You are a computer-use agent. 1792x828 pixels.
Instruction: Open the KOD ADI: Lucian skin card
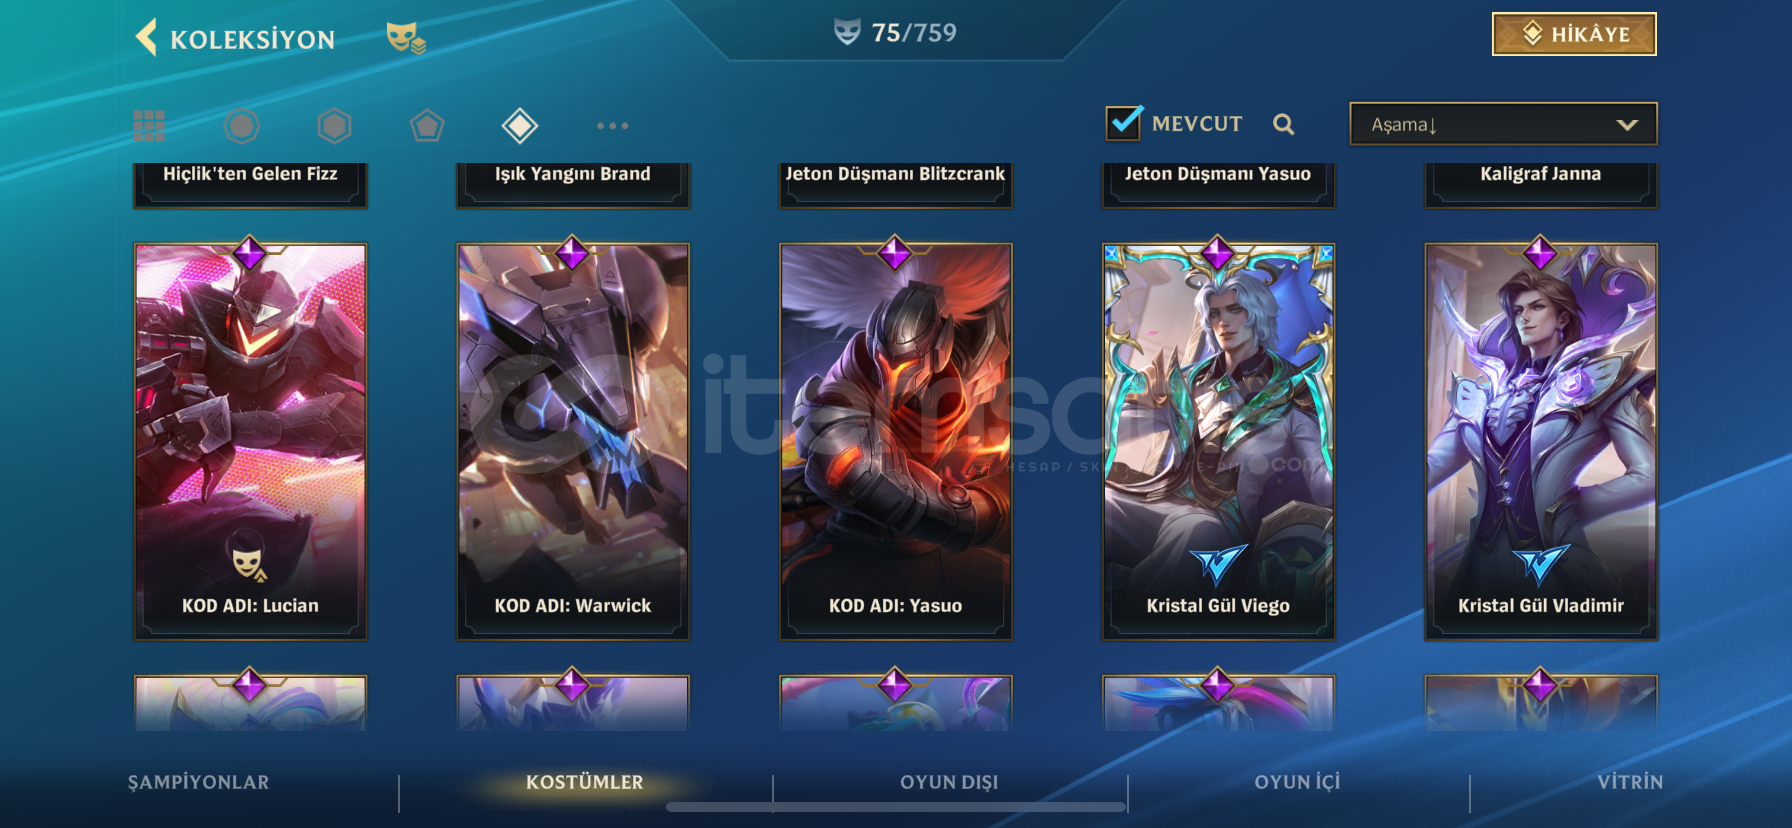coord(250,441)
